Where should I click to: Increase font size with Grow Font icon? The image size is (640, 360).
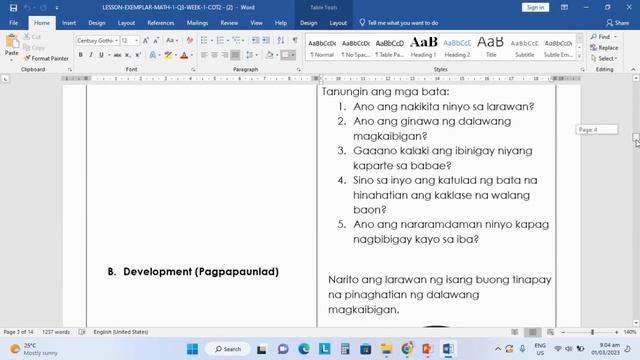point(146,40)
